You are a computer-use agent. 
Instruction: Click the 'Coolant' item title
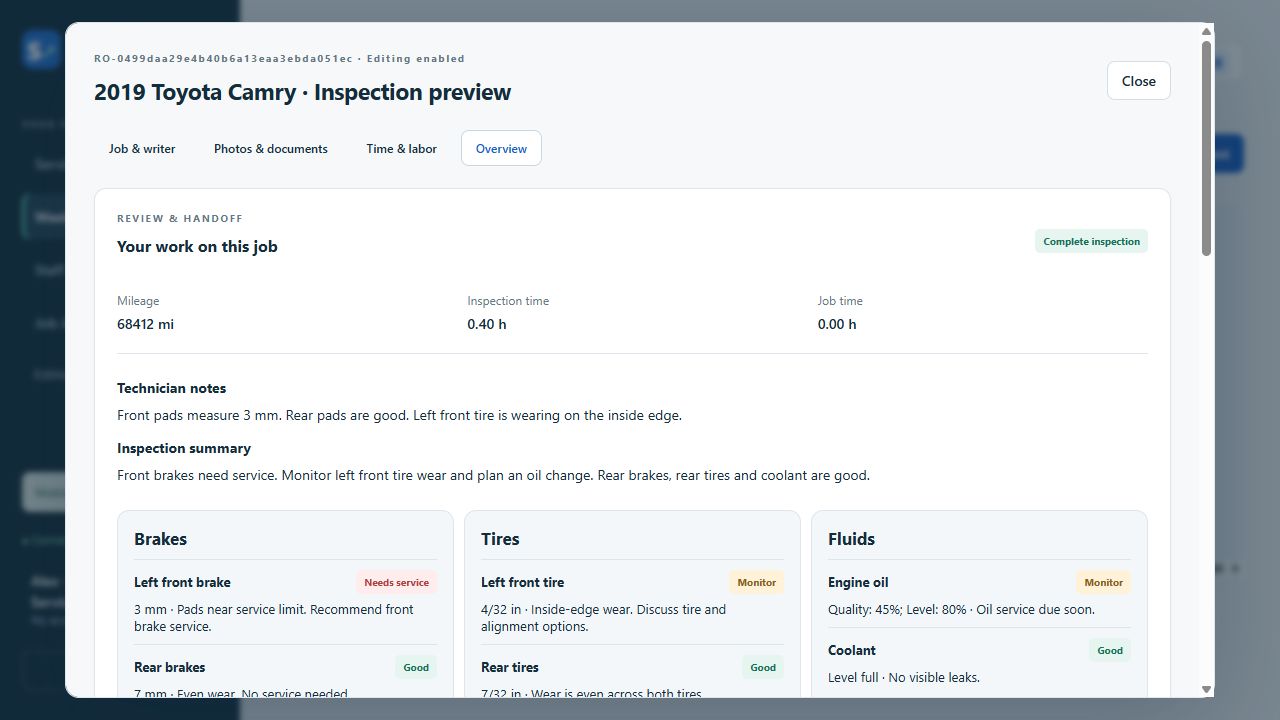point(852,650)
